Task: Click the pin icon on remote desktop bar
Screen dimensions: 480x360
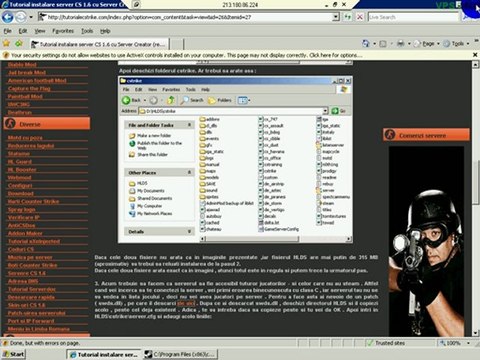Action: [137, 4]
